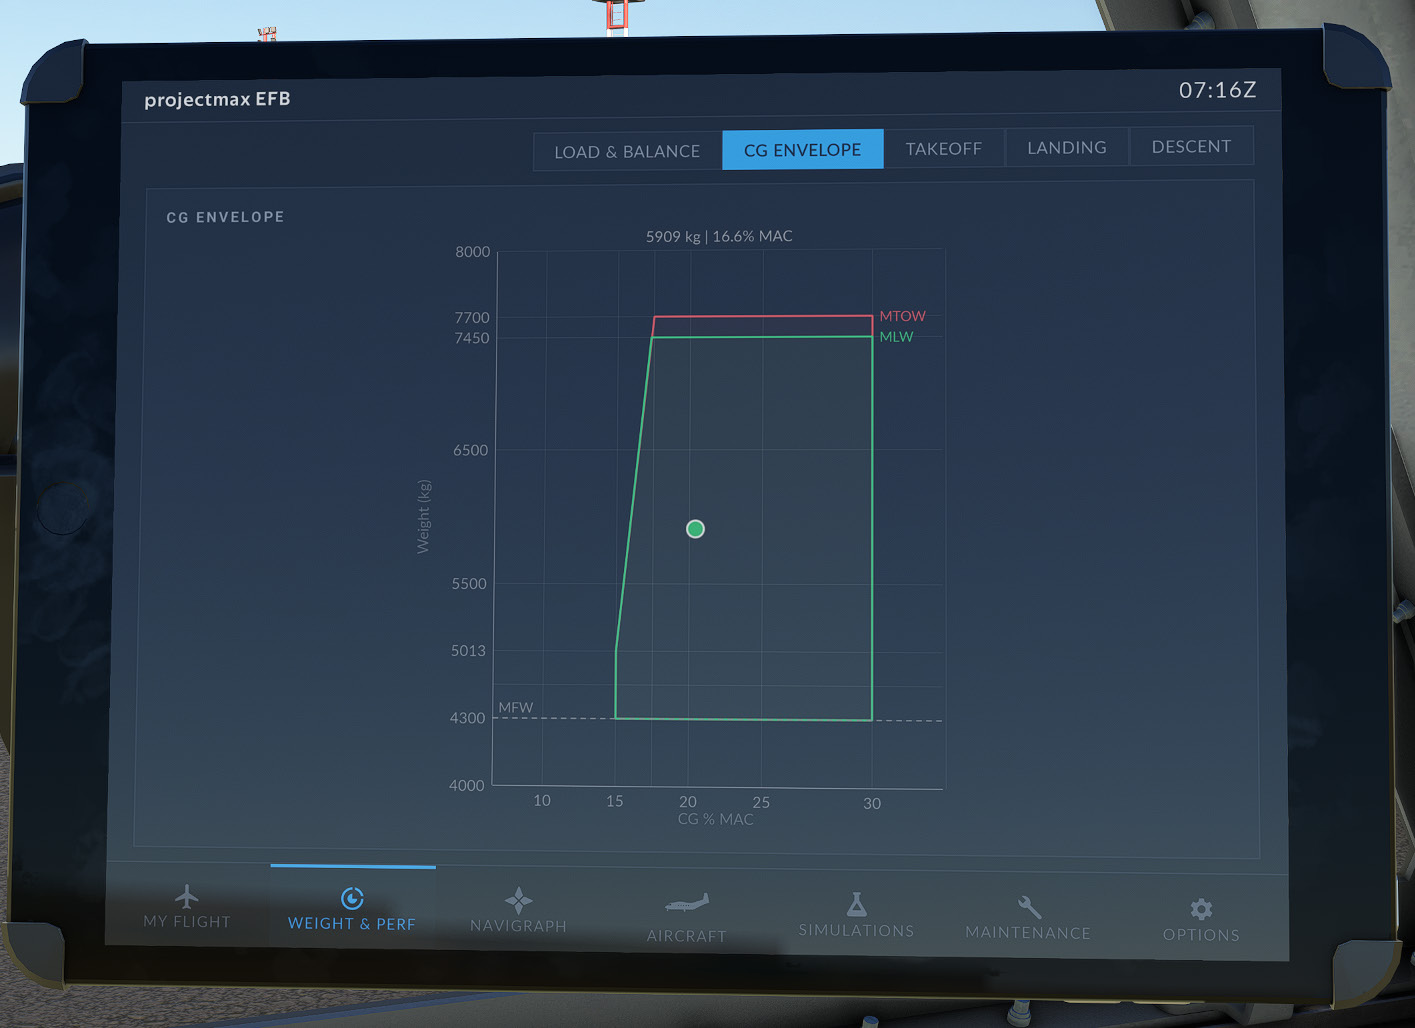Go to the Takeoff tab
The width and height of the screenshot is (1415, 1028).
944,148
